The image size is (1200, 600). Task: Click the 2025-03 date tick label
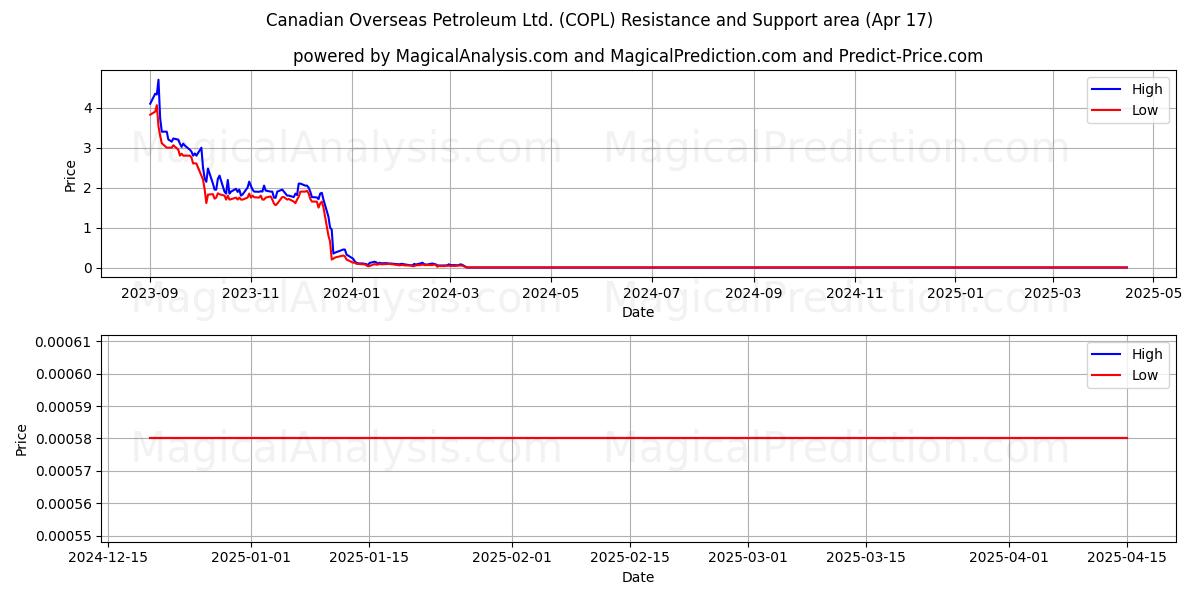point(1054,292)
